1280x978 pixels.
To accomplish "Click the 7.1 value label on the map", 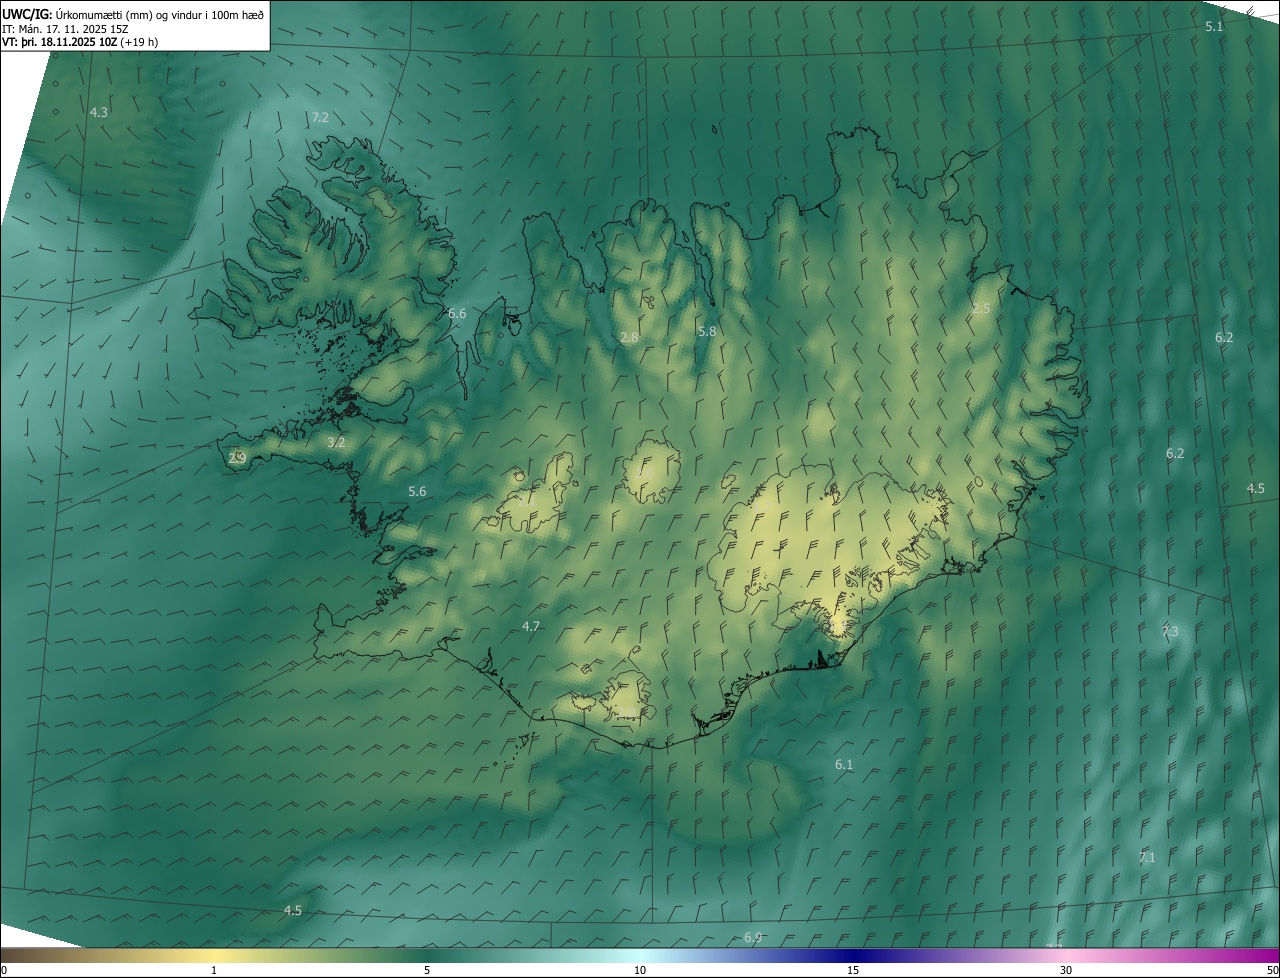I will (x=1147, y=858).
